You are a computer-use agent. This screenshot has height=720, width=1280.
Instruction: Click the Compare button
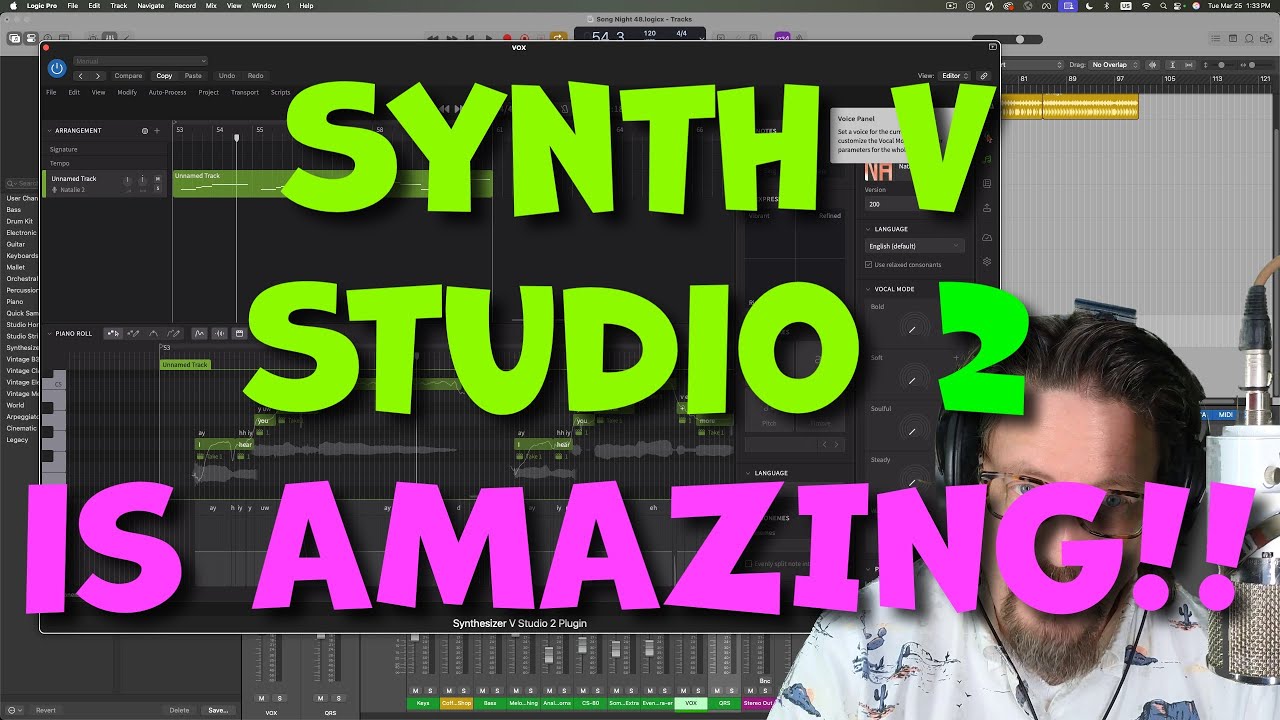point(128,75)
